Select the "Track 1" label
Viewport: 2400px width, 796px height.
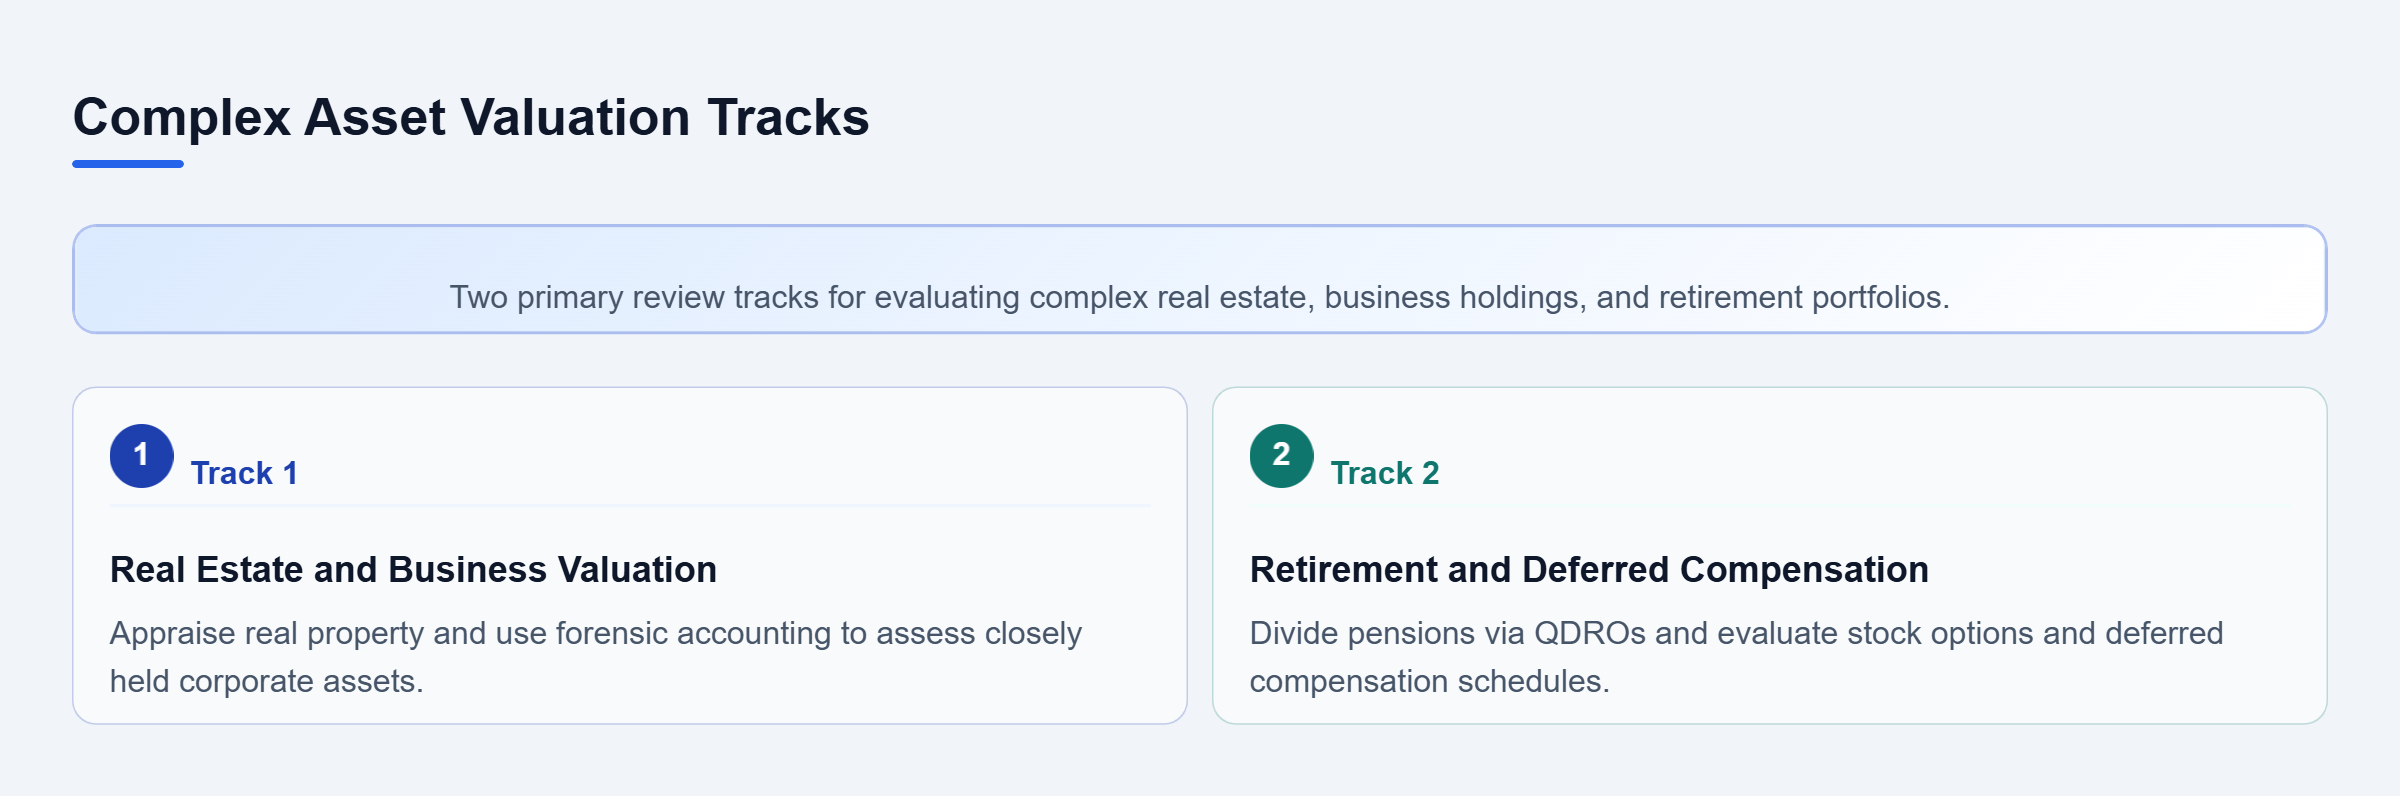pos(244,473)
